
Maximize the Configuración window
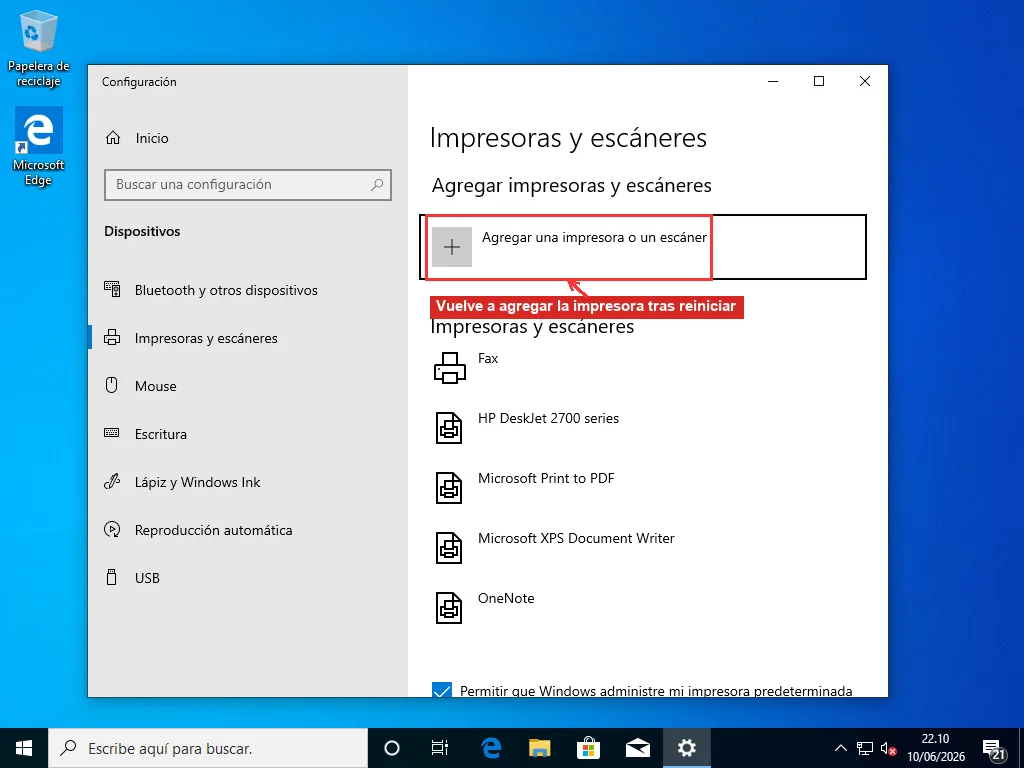click(x=819, y=81)
